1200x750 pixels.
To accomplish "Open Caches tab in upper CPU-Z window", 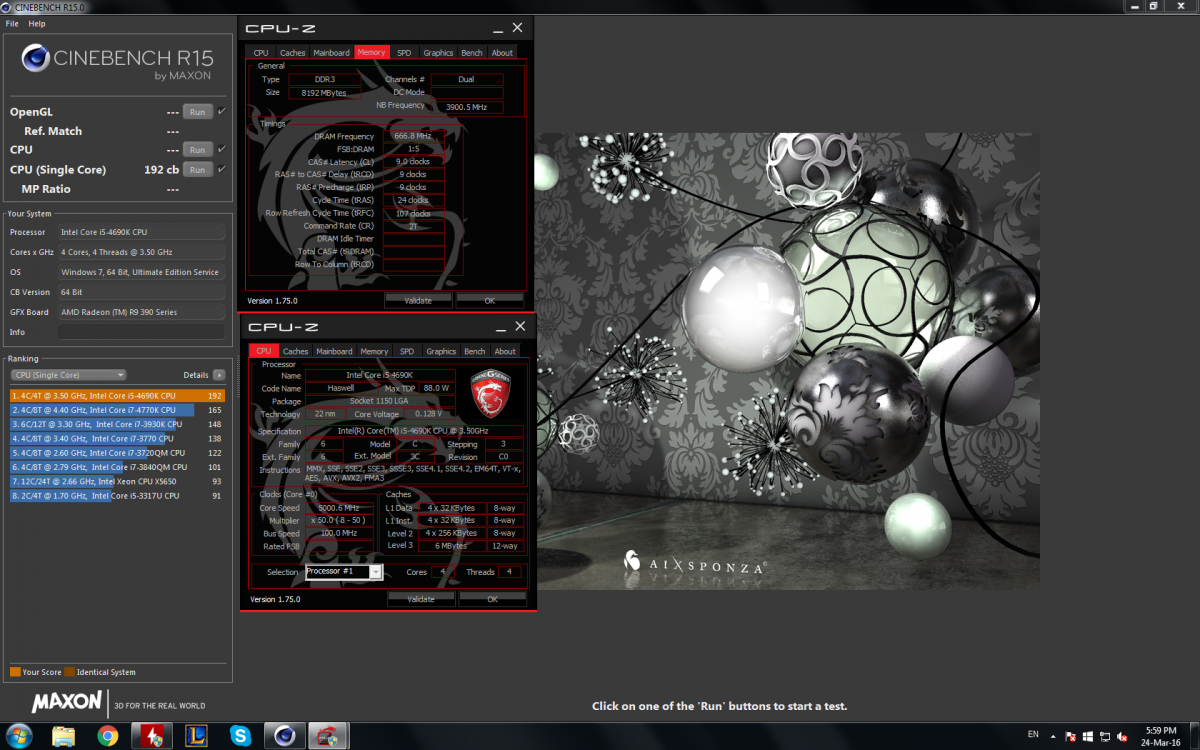I will tap(293, 53).
